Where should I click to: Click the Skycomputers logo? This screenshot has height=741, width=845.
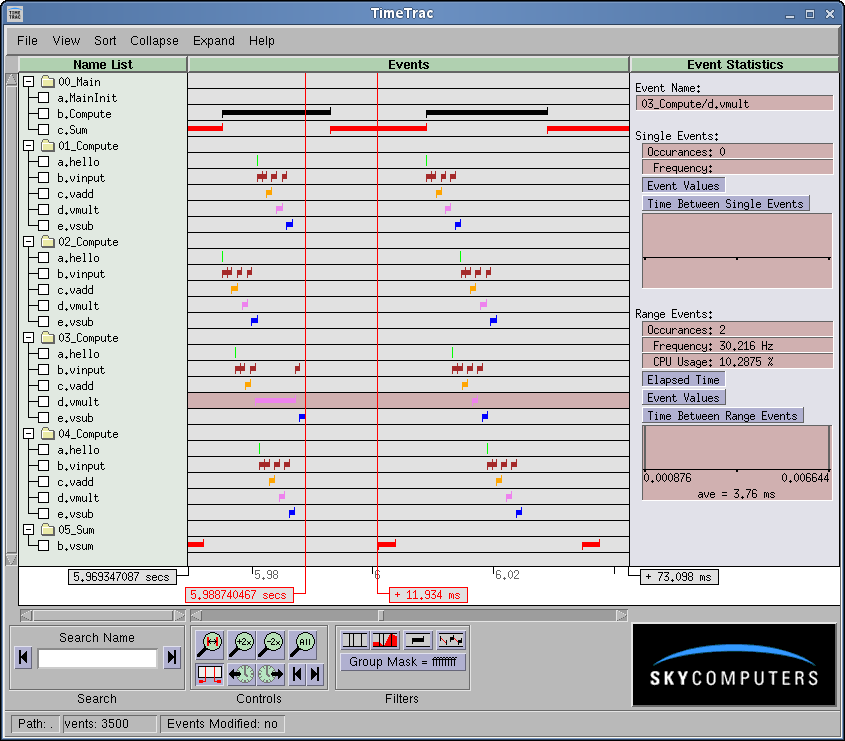tap(733, 665)
